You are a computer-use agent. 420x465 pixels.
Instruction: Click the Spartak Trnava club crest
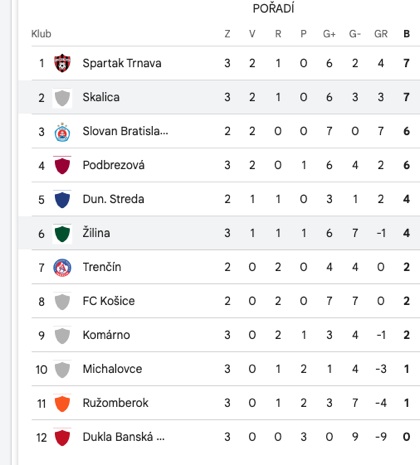pos(62,63)
